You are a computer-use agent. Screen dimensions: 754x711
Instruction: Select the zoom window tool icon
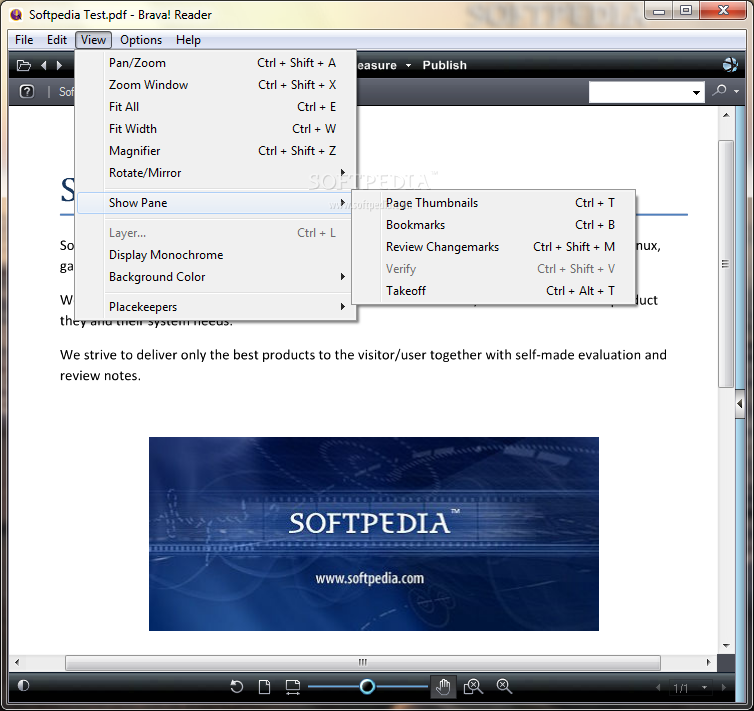(473, 686)
